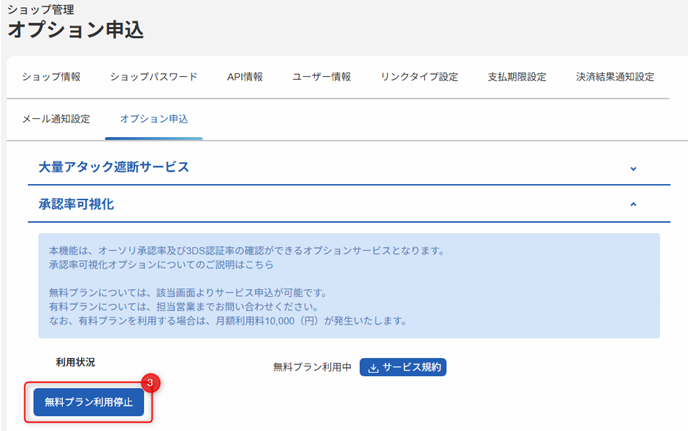Select the オプション申込 tab
The width and height of the screenshot is (690, 431).
tap(154, 119)
